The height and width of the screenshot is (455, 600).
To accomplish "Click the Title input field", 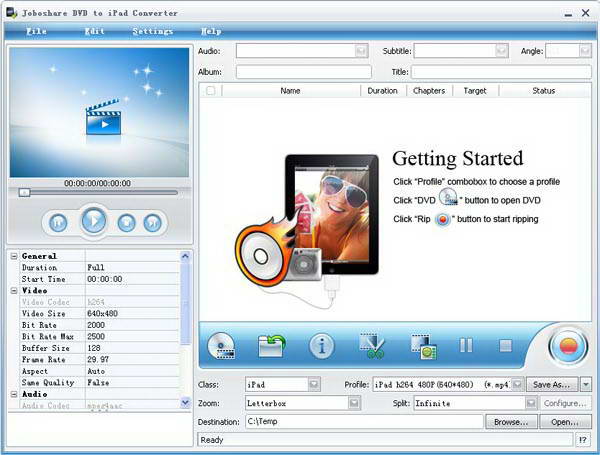I will 501,72.
